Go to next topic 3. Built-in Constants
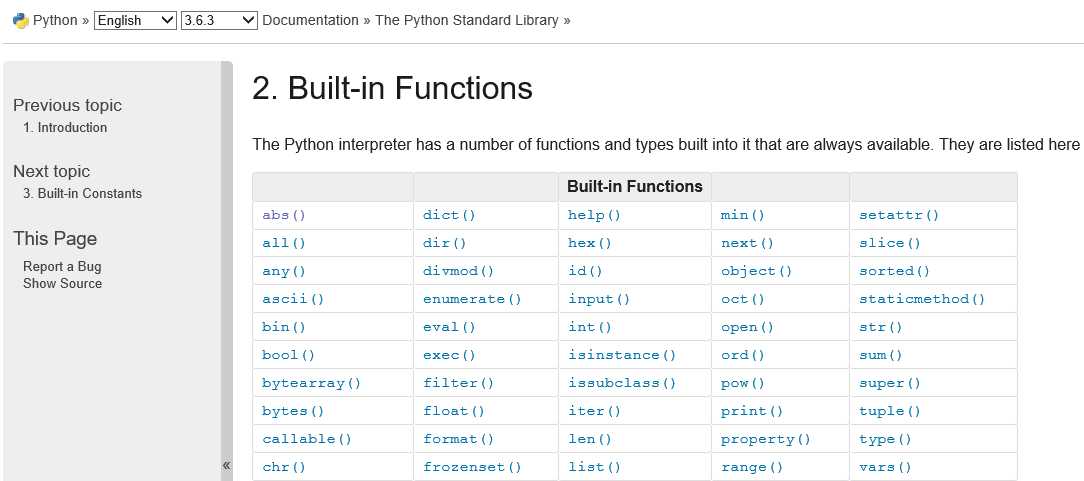Image resolution: width=1084 pixels, height=481 pixels. coord(82,194)
